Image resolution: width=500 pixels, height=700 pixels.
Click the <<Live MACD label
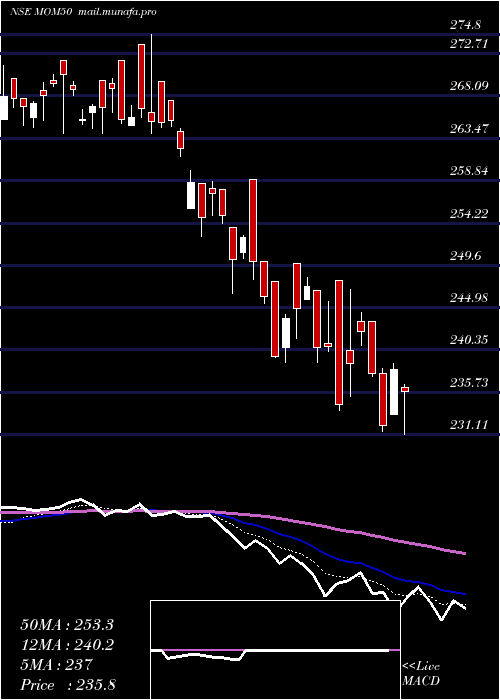tap(421, 674)
